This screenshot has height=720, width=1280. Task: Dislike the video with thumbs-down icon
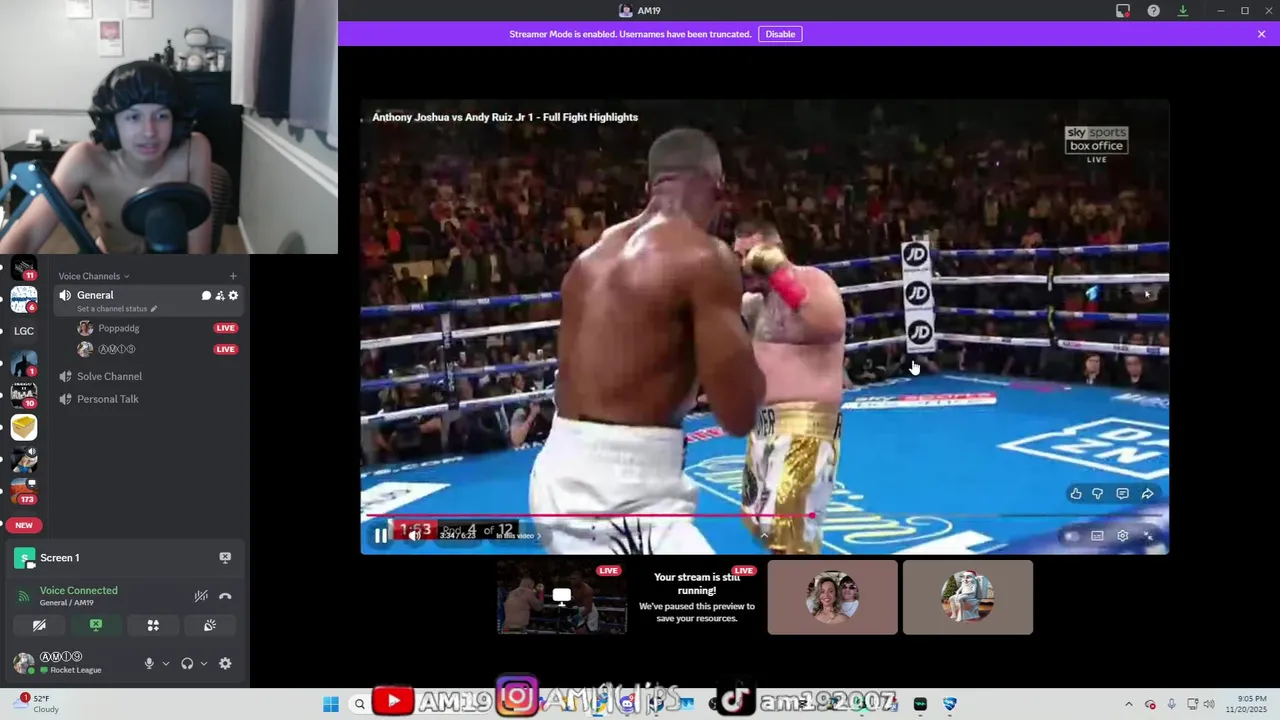[x=1098, y=493]
